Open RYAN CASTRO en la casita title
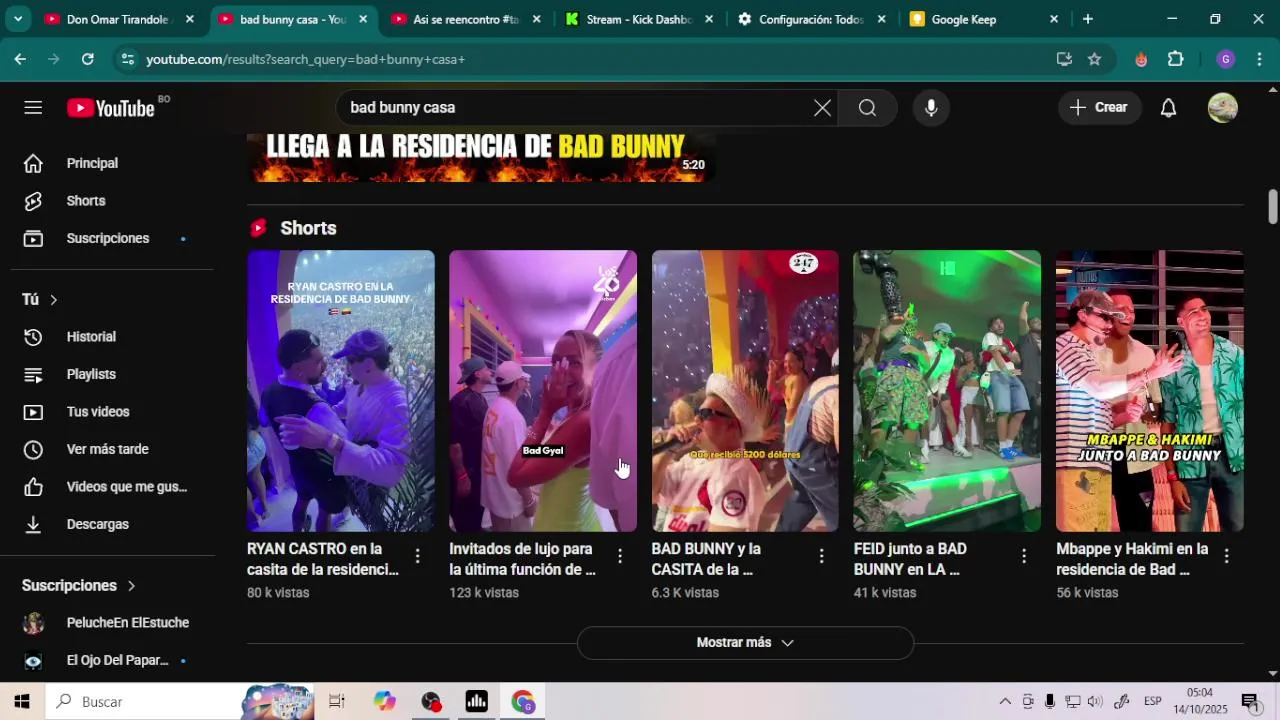 coord(323,560)
